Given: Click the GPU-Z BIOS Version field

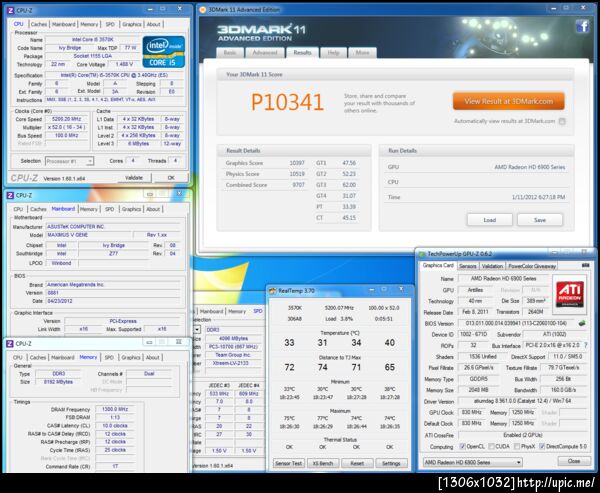Looking at the screenshot, I should tap(518, 323).
